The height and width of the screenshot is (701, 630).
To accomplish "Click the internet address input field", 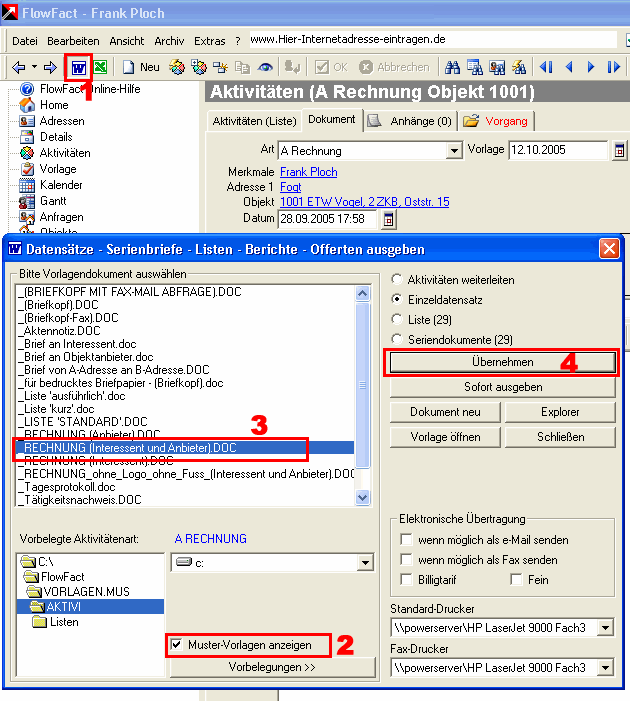I will pos(432,40).
